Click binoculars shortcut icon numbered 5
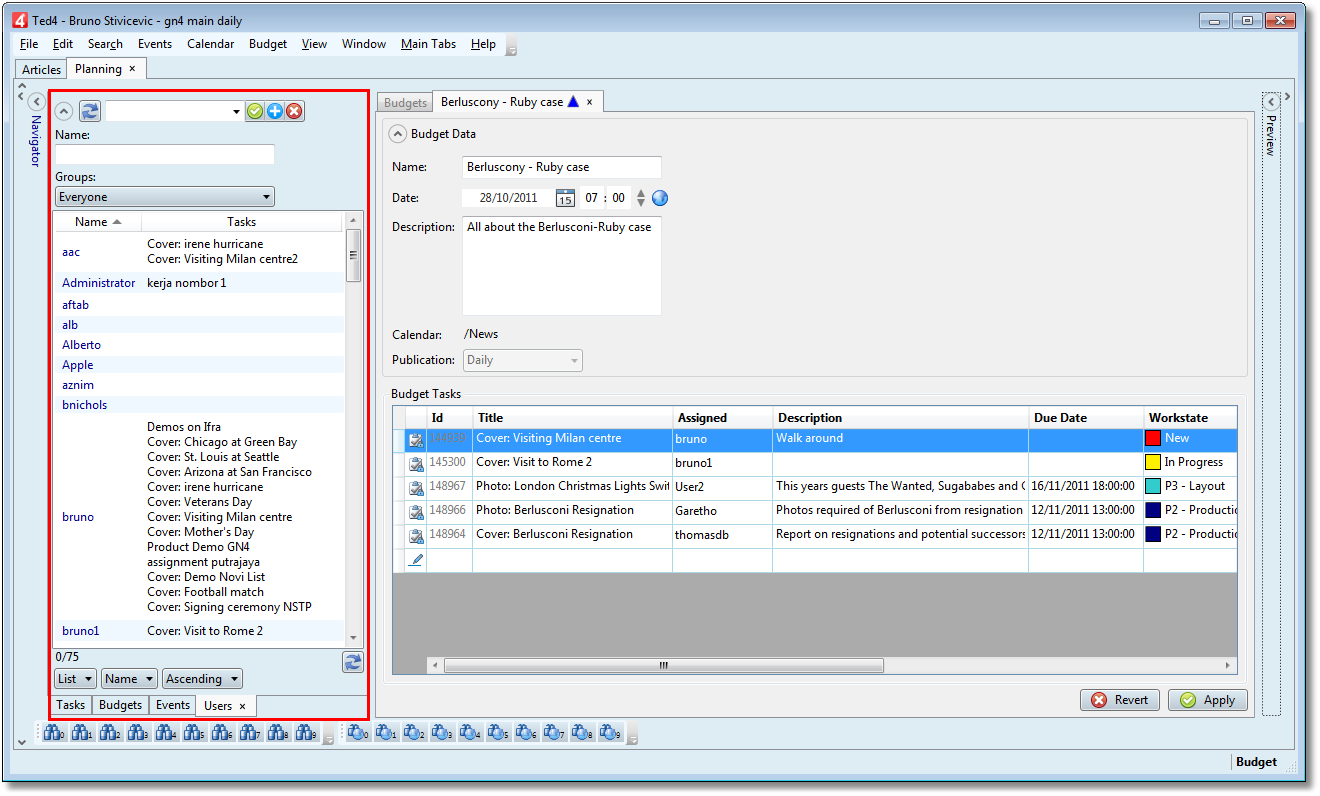 pos(194,733)
